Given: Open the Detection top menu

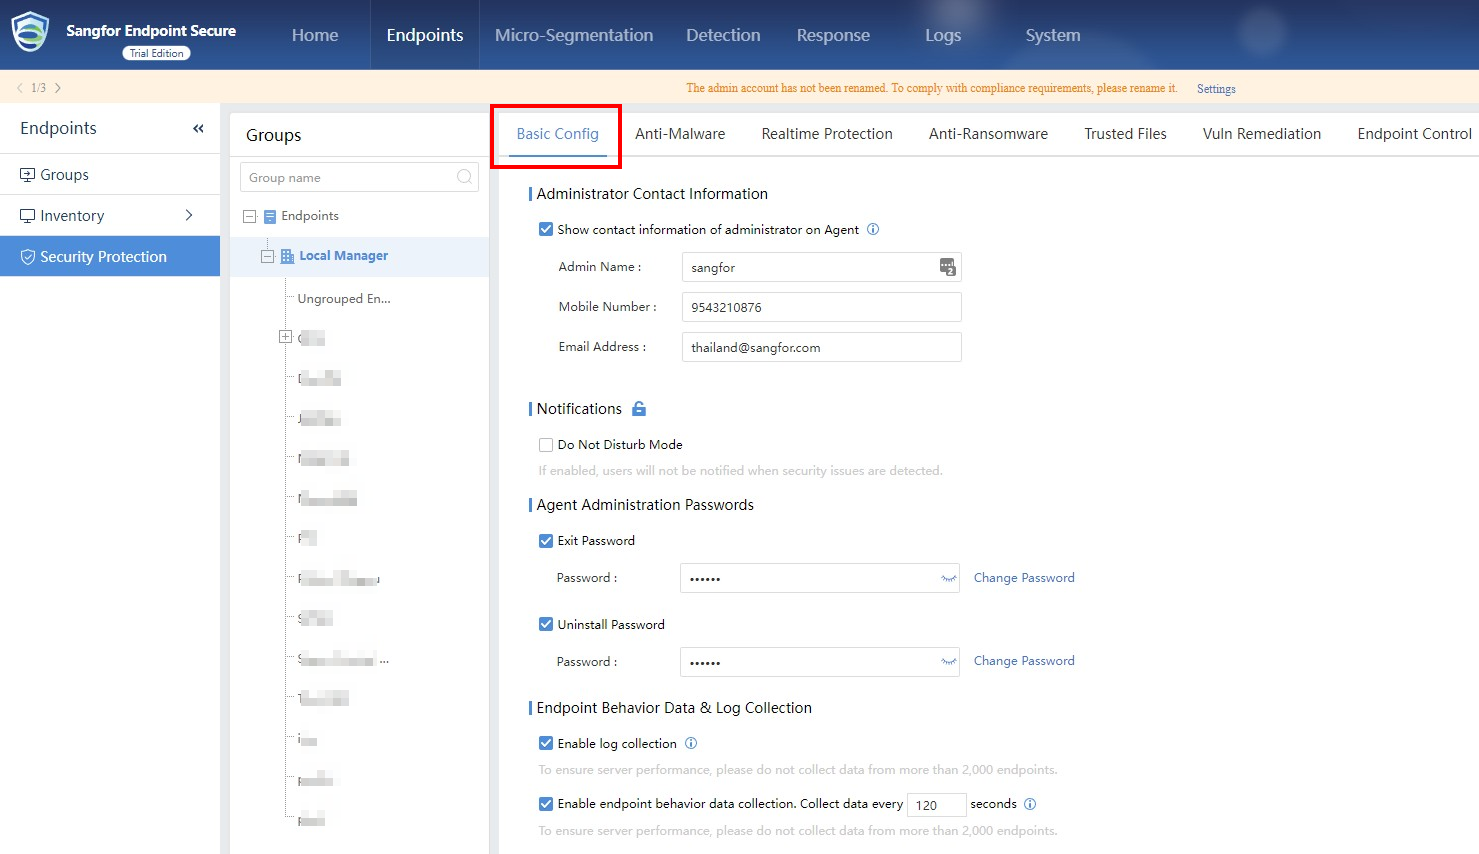Looking at the screenshot, I should point(723,35).
